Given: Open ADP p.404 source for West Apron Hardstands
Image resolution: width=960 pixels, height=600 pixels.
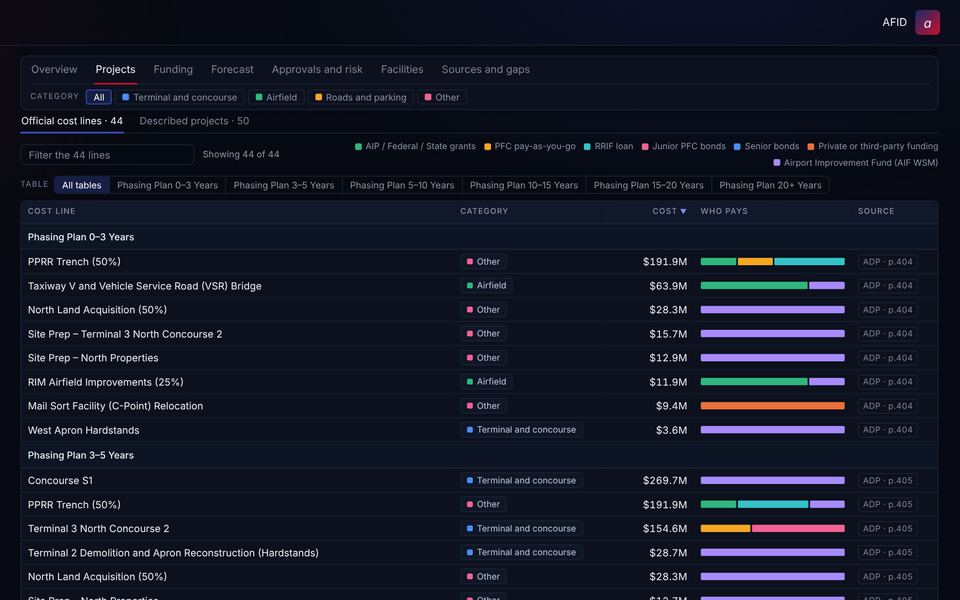Looking at the screenshot, I should pyautogui.click(x=887, y=430).
